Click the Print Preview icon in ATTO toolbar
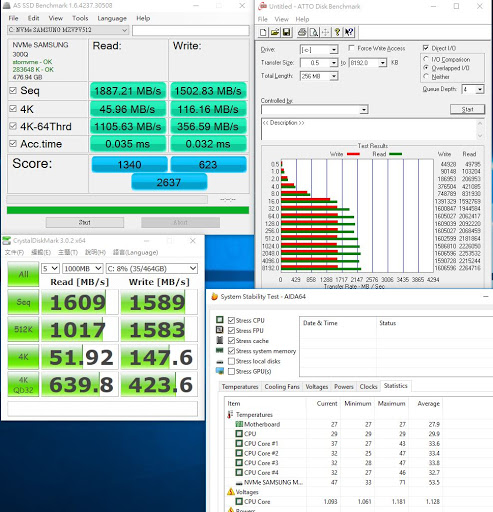Image resolution: width=493 pixels, height=512 pixels. [314, 32]
